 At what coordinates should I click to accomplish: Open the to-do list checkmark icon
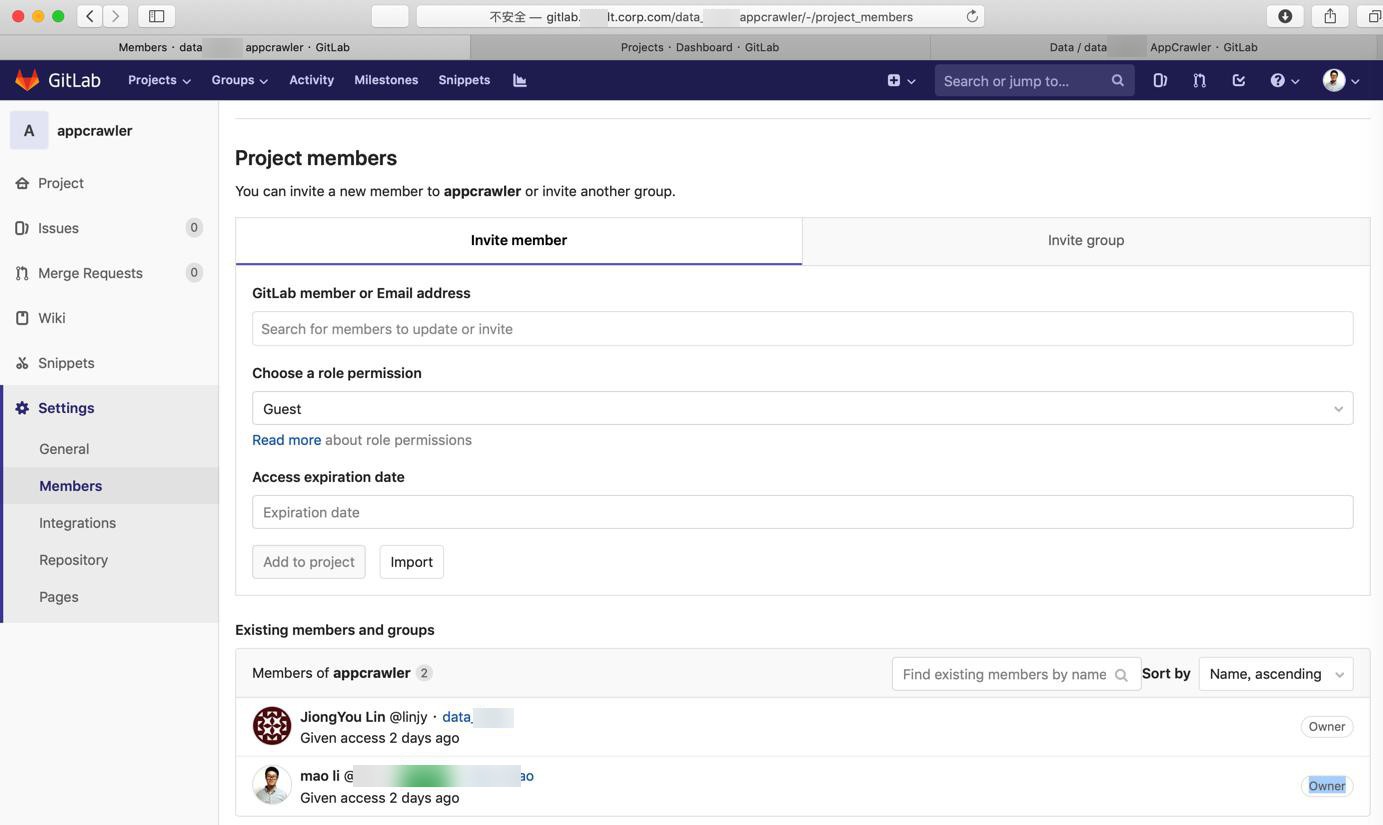tap(1238, 80)
